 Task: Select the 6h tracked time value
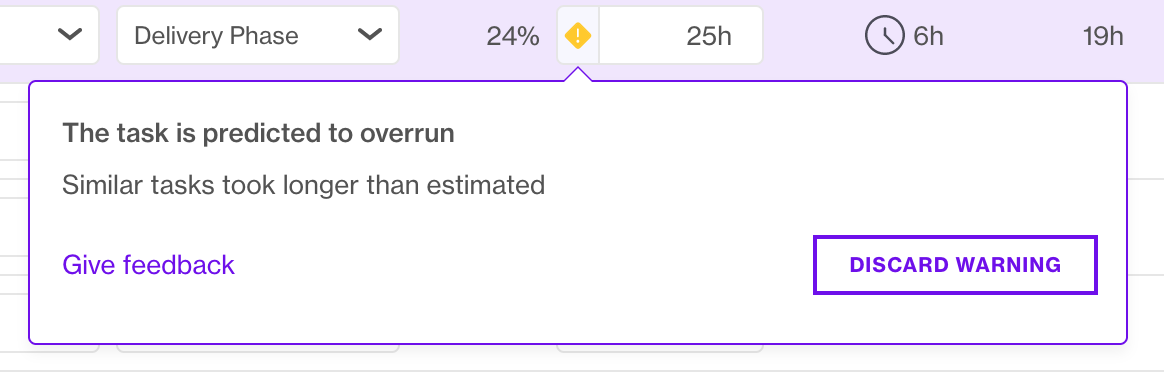[928, 36]
